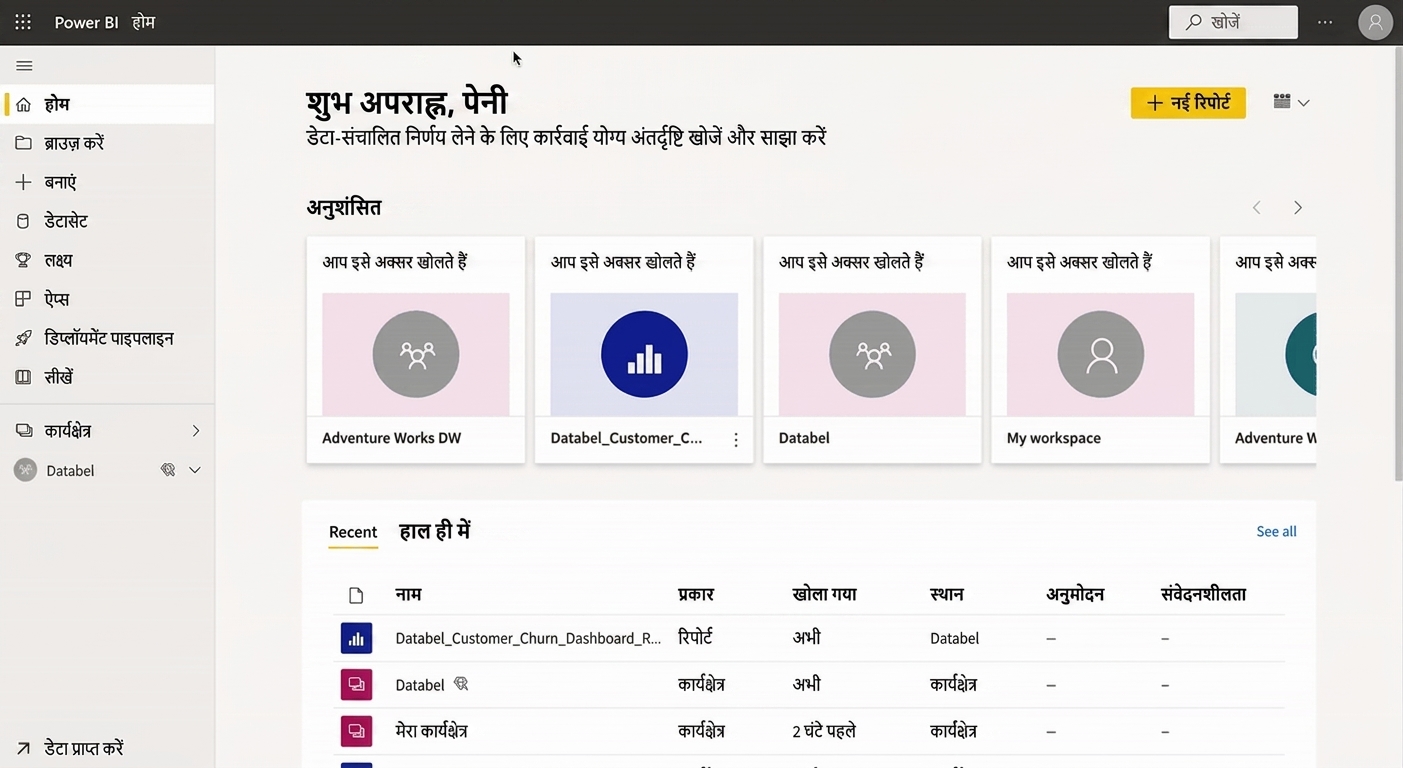Click the See all link
Image resolution: width=1403 pixels, height=768 pixels.
tap(1276, 531)
